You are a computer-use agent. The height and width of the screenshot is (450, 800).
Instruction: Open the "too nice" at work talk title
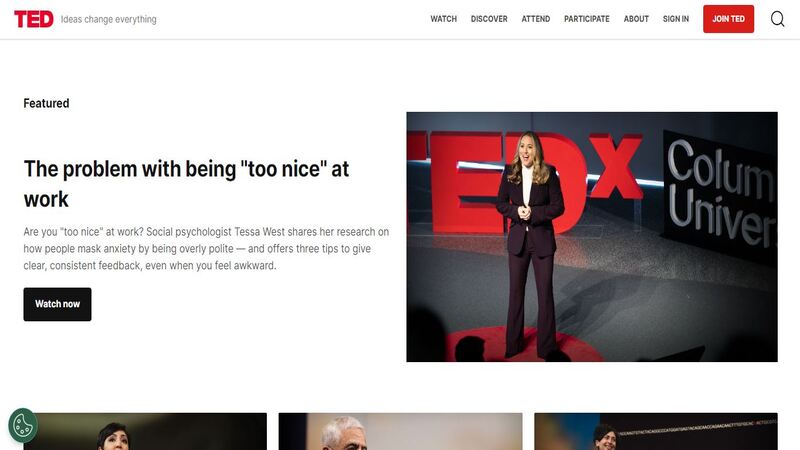[x=186, y=184]
